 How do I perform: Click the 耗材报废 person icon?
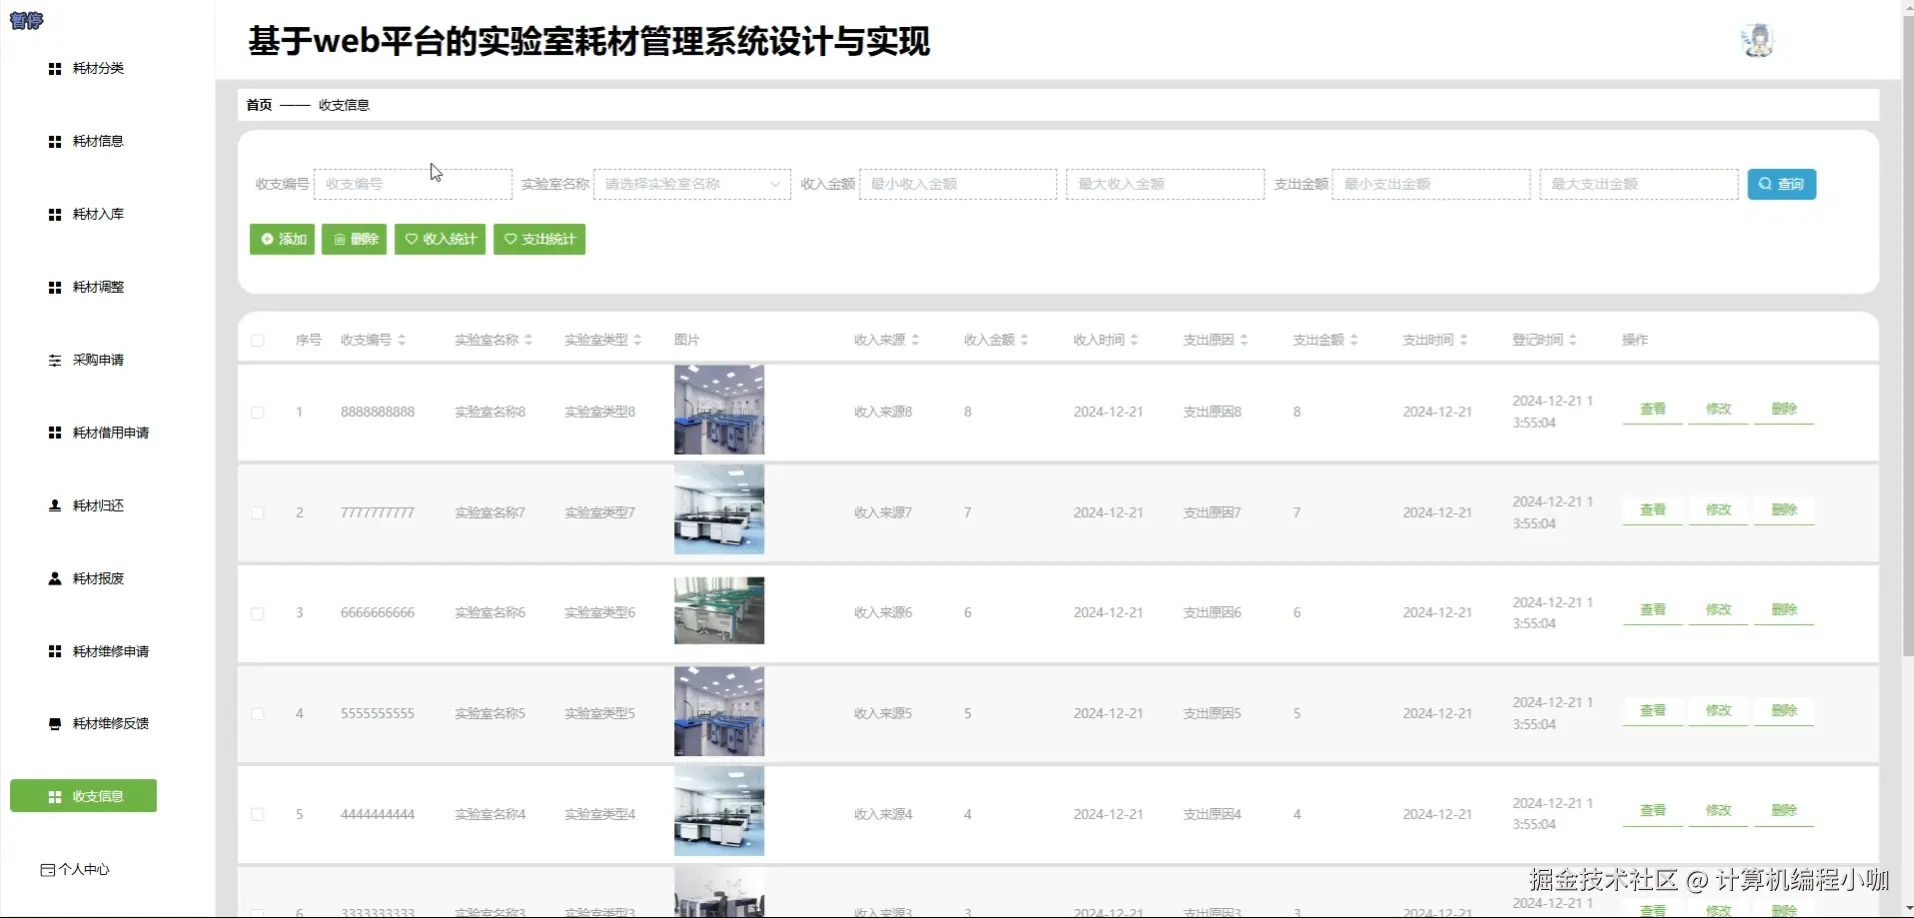point(55,579)
